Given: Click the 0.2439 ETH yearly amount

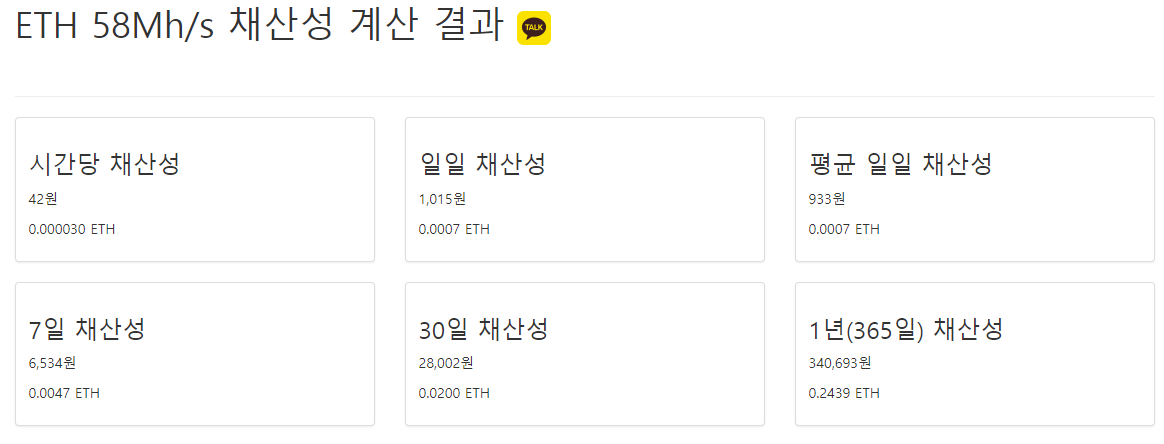Looking at the screenshot, I should pos(844,393).
